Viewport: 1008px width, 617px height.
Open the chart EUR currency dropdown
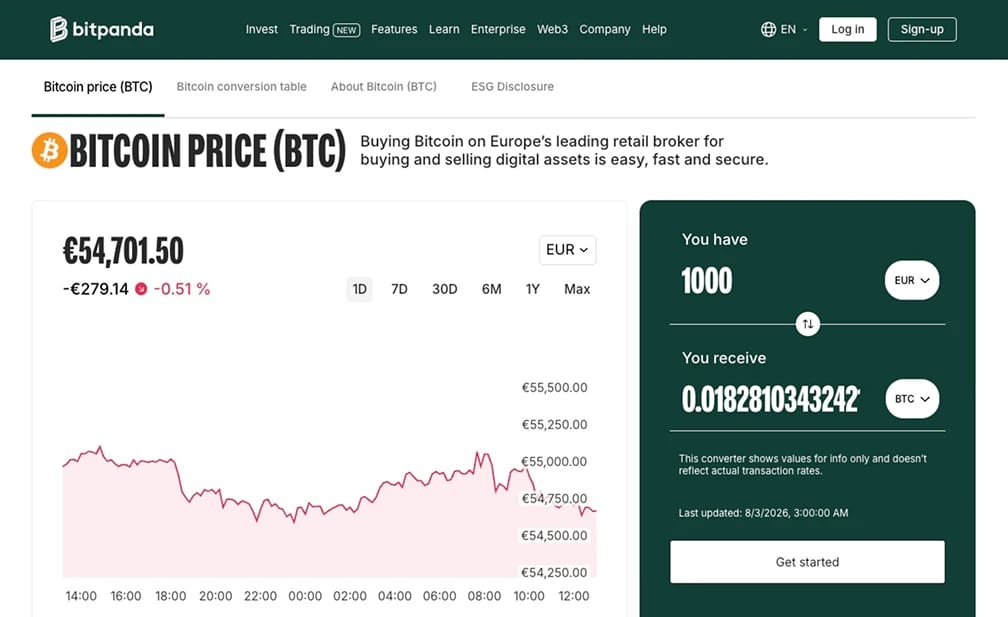(x=567, y=249)
